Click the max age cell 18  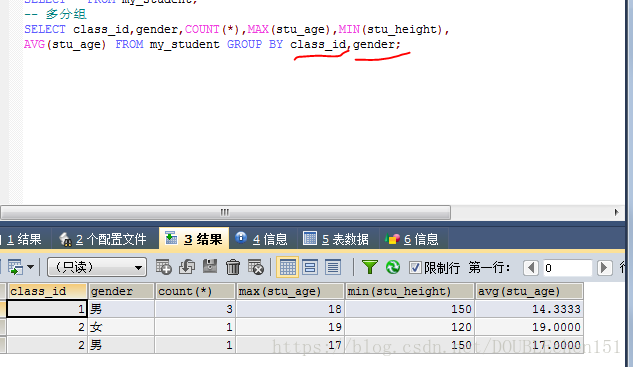290,309
